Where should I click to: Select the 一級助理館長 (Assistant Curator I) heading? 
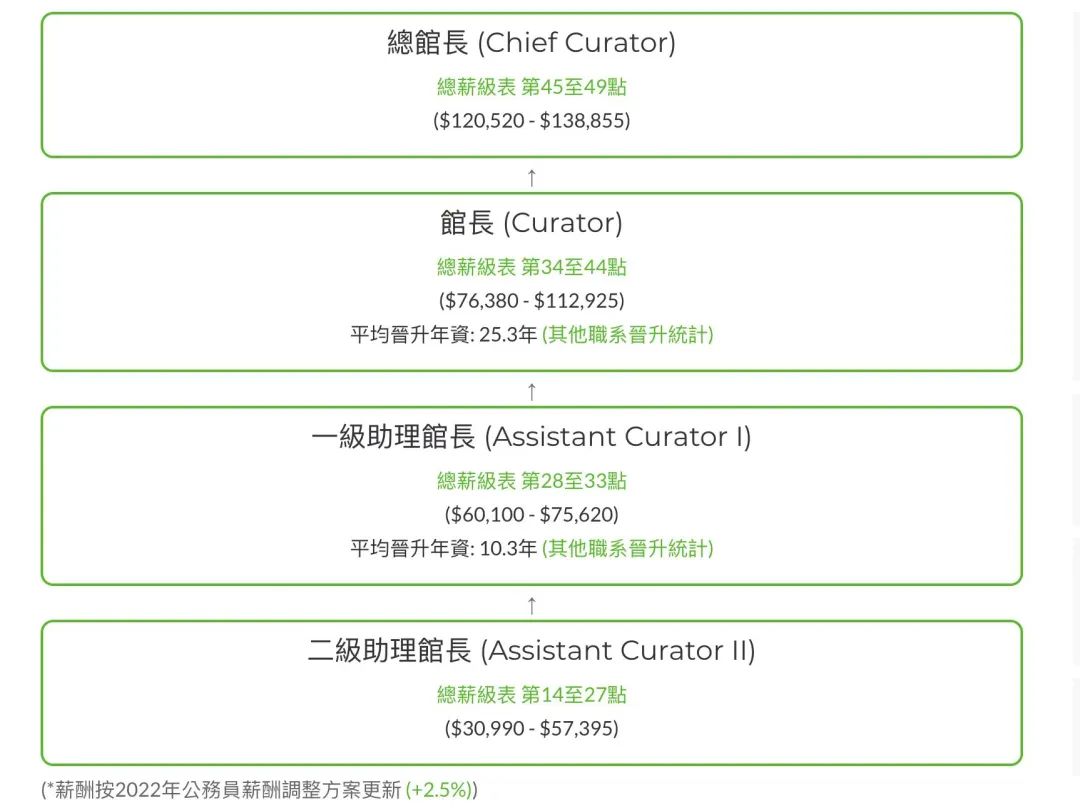pyautogui.click(x=531, y=437)
